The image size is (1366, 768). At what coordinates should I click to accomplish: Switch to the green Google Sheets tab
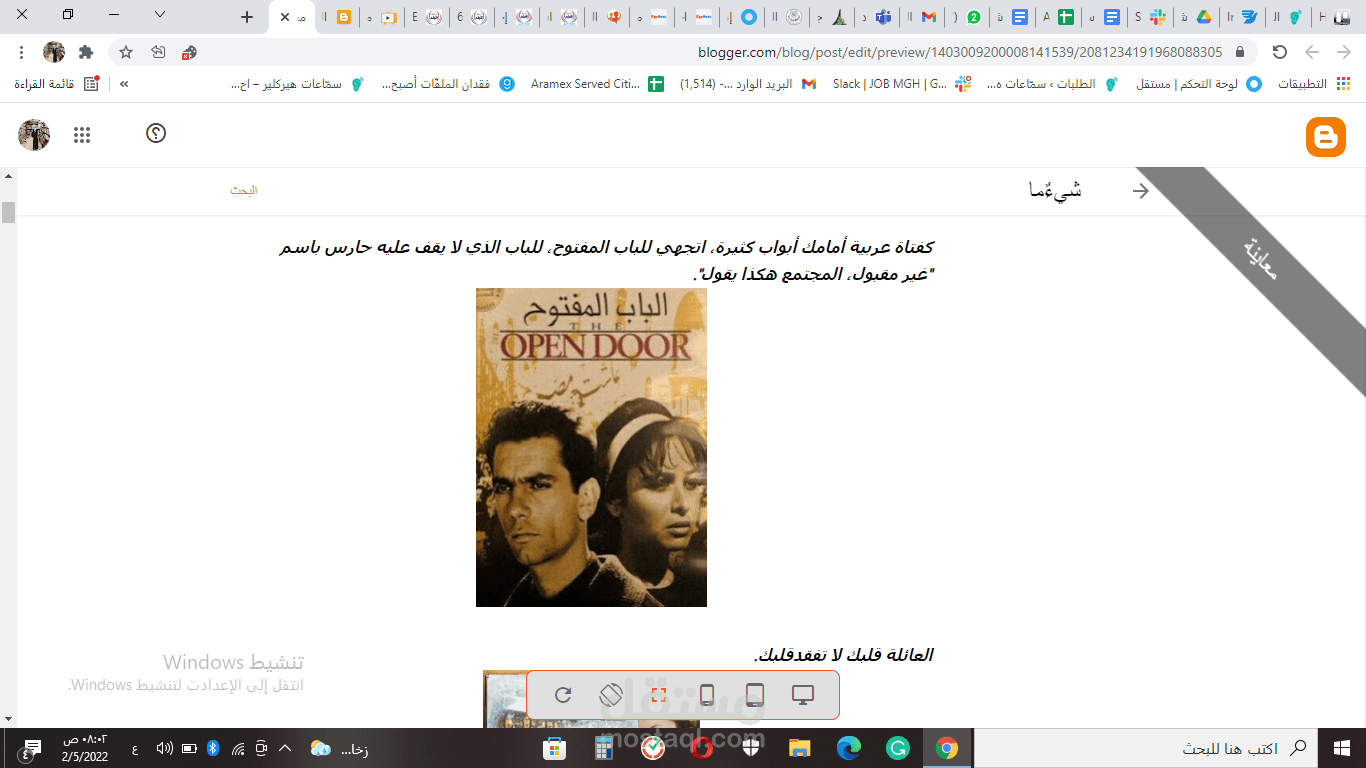coord(1066,17)
